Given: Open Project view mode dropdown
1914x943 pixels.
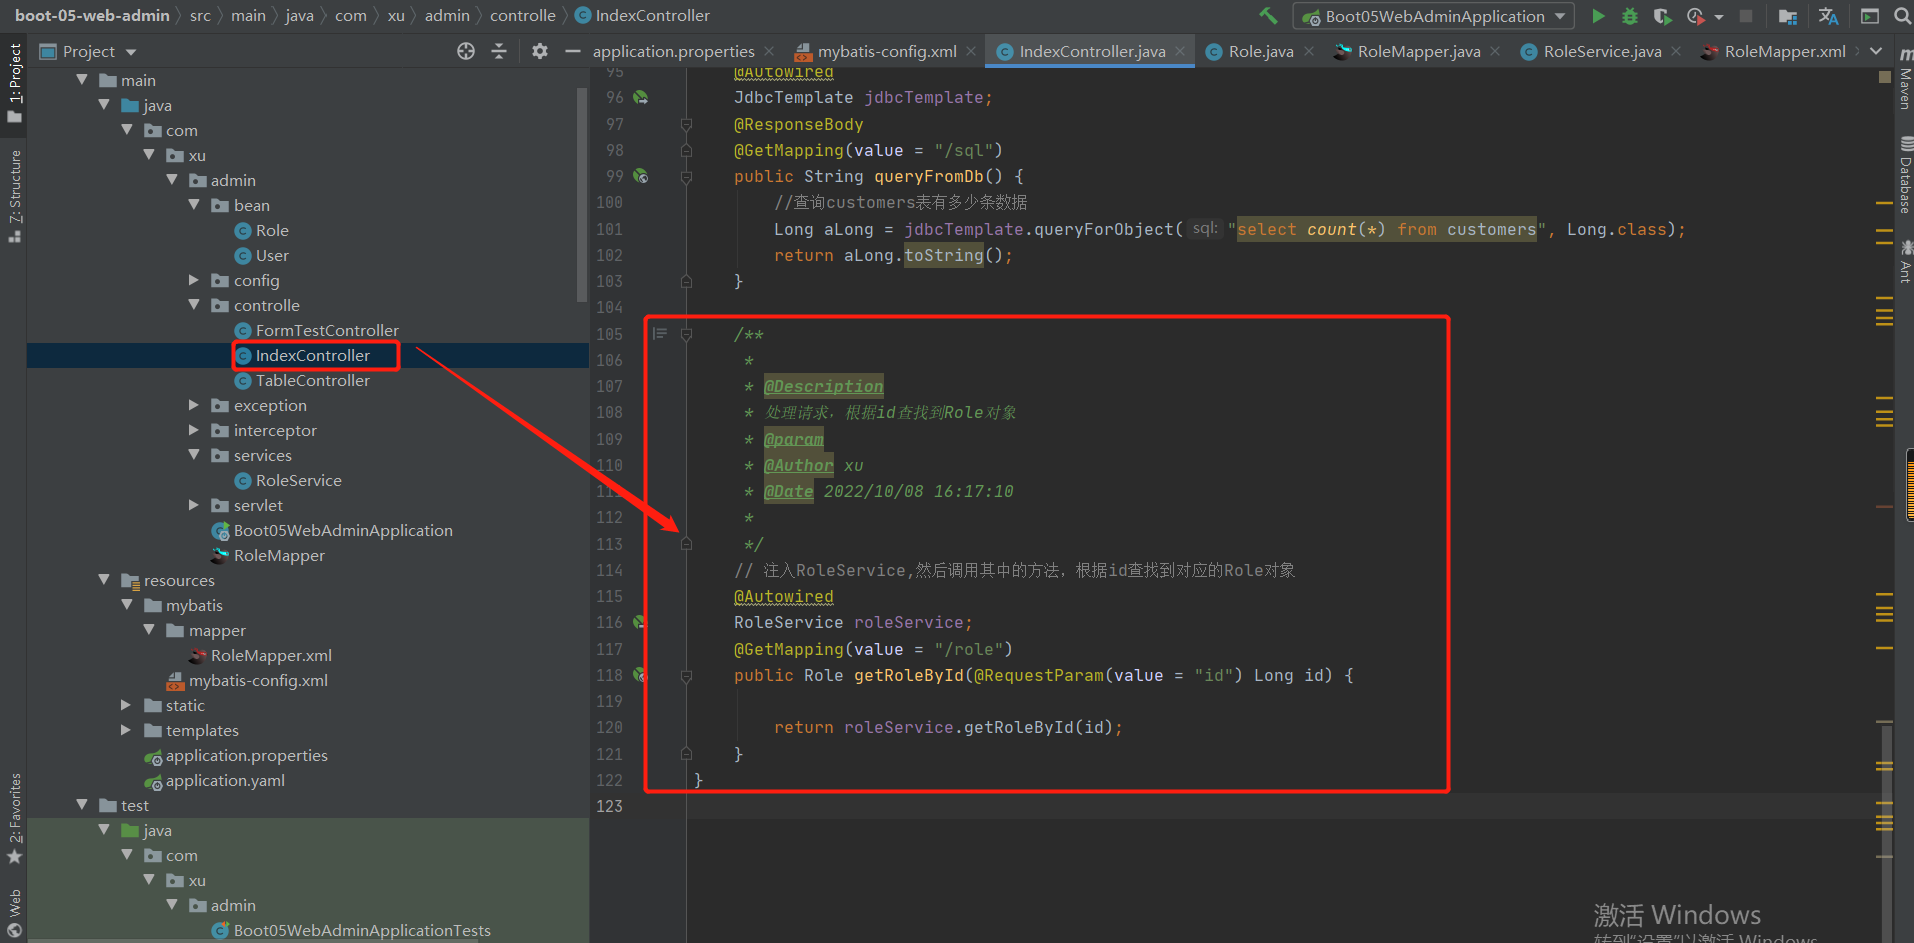Looking at the screenshot, I should click(131, 52).
